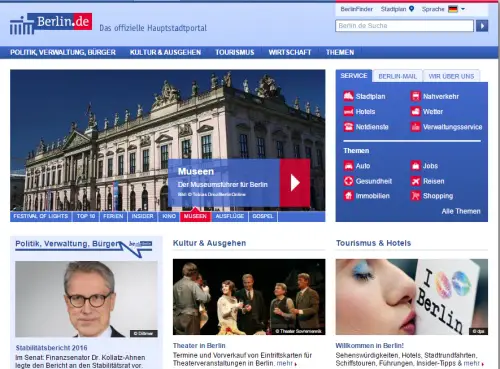Select the Nahverkehr train icon
The width and height of the screenshot is (500, 369).
415,96
